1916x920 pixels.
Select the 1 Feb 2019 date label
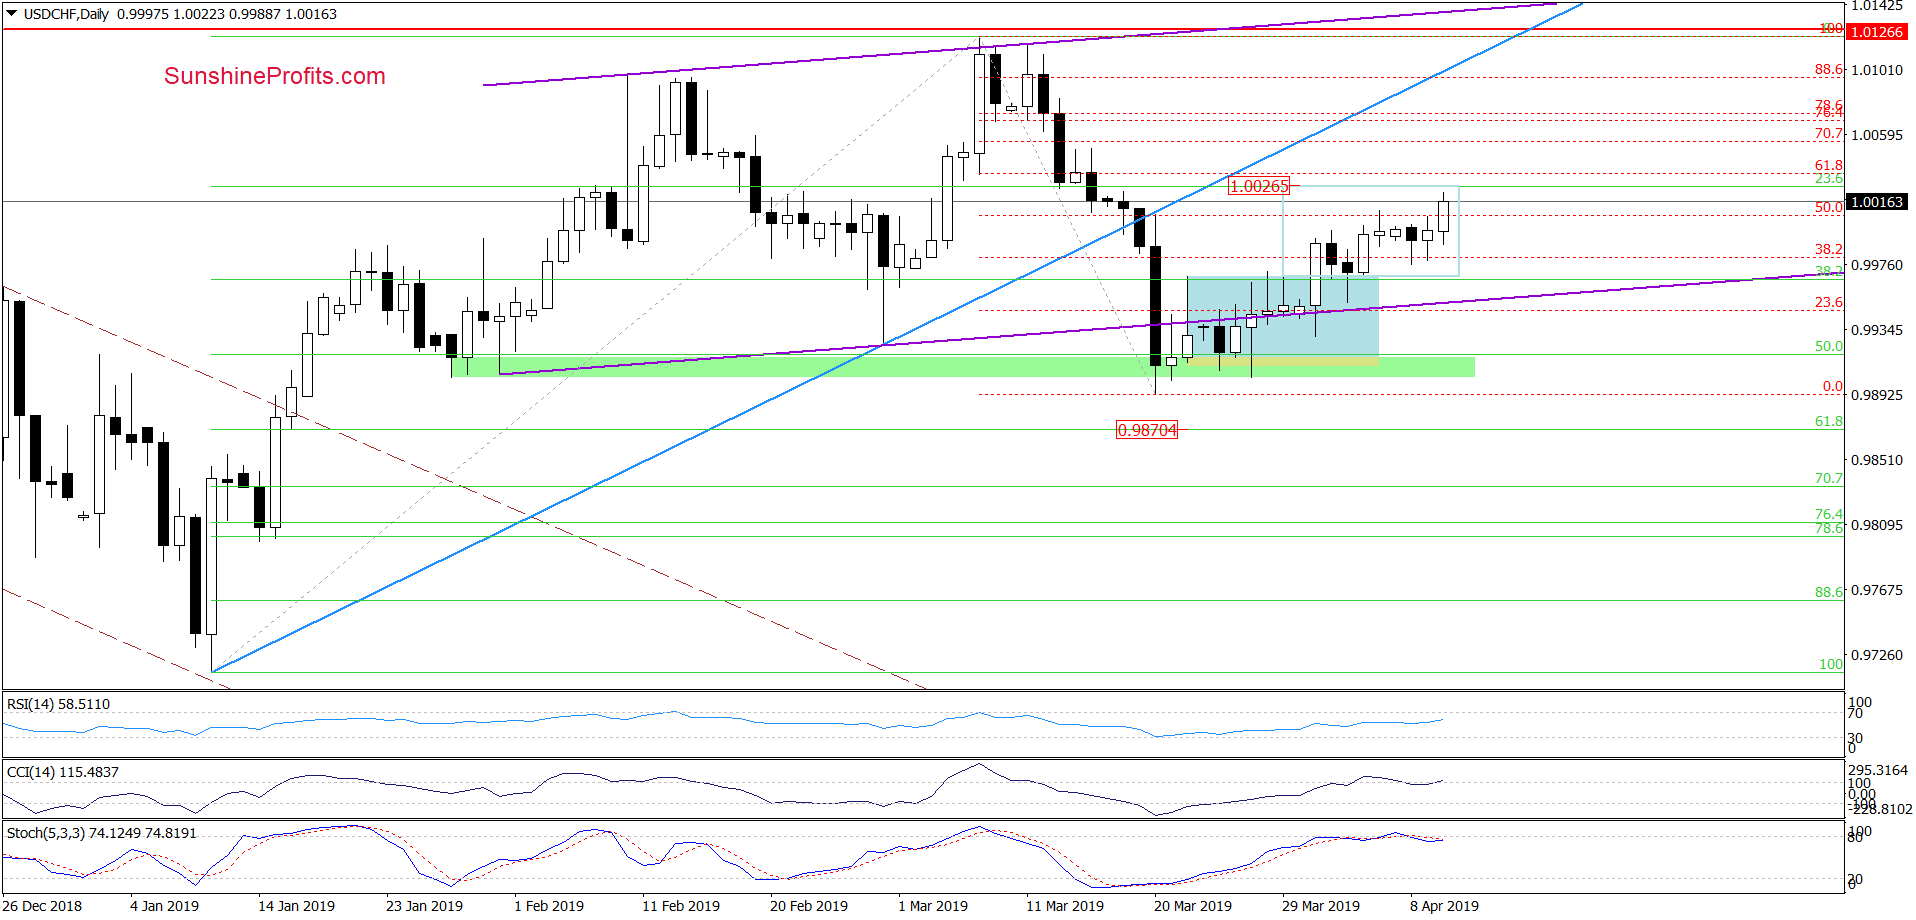pos(549,906)
